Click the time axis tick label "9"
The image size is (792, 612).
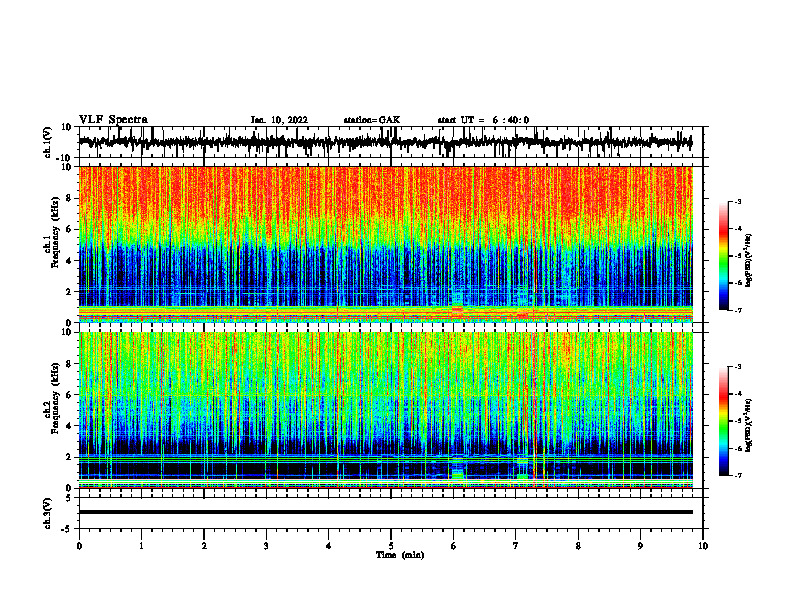coord(640,546)
